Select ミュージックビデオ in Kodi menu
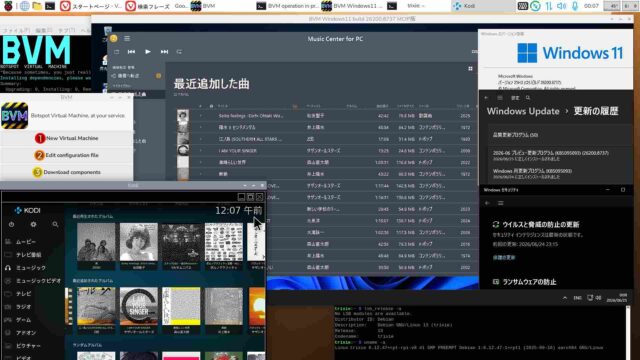The image size is (640, 360). [32, 281]
